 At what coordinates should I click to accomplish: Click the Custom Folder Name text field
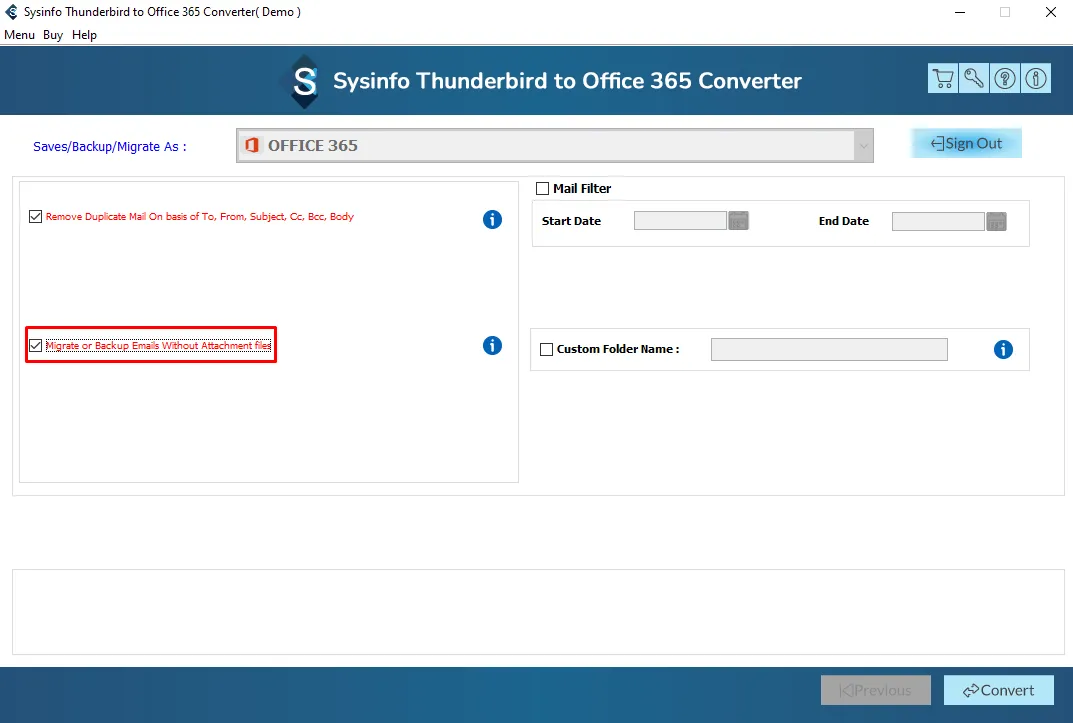pyautogui.click(x=828, y=349)
